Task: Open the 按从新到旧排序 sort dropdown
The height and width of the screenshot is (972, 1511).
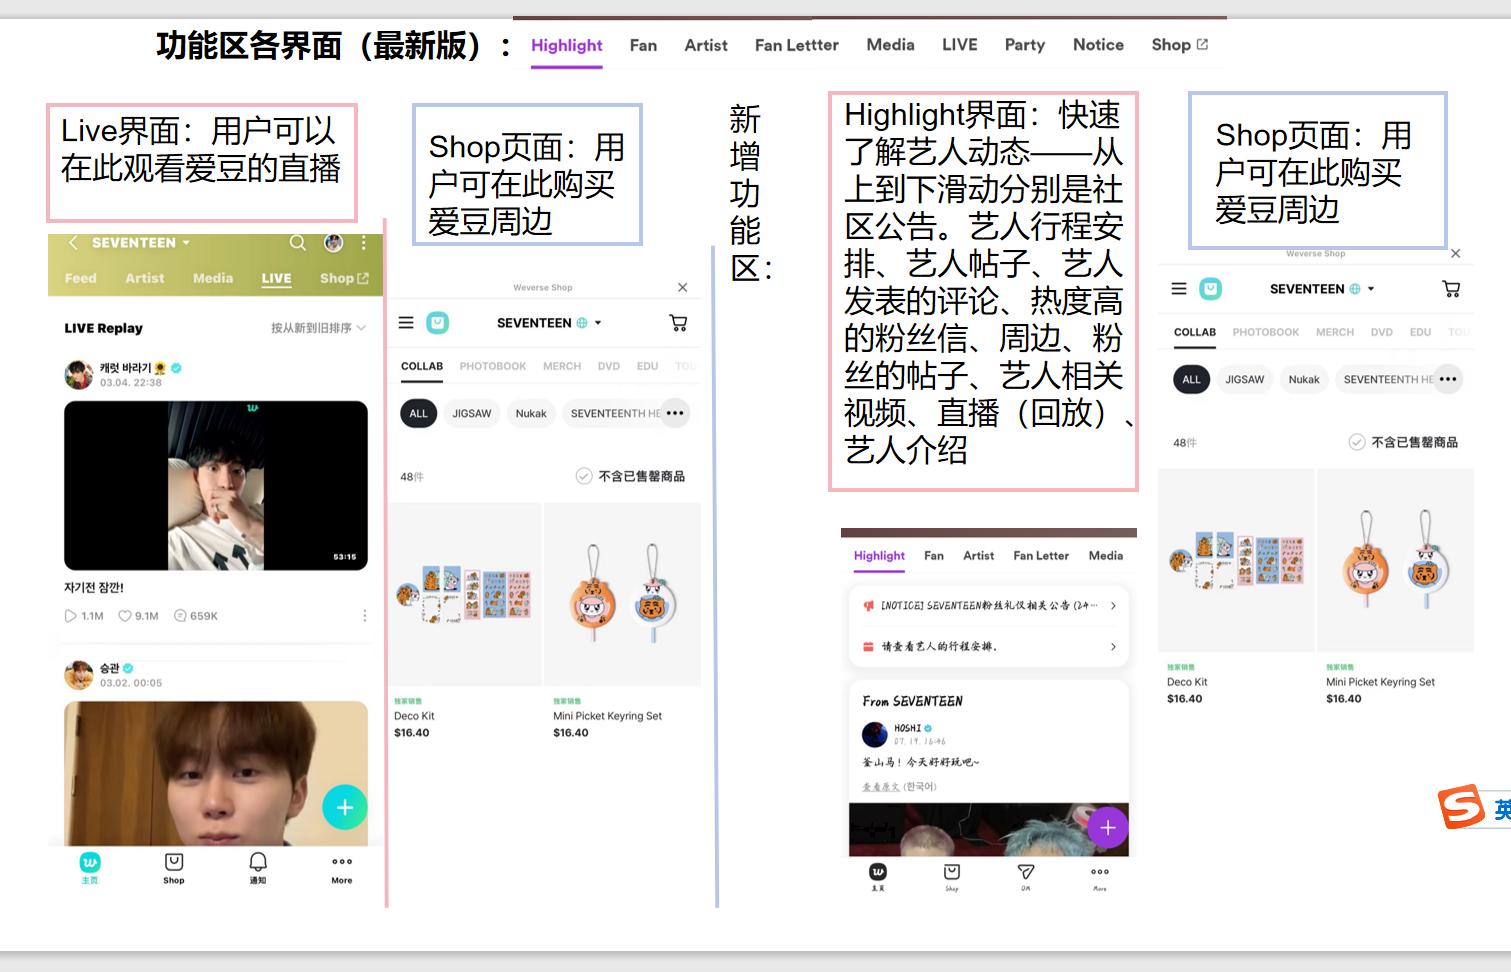Action: [318, 328]
